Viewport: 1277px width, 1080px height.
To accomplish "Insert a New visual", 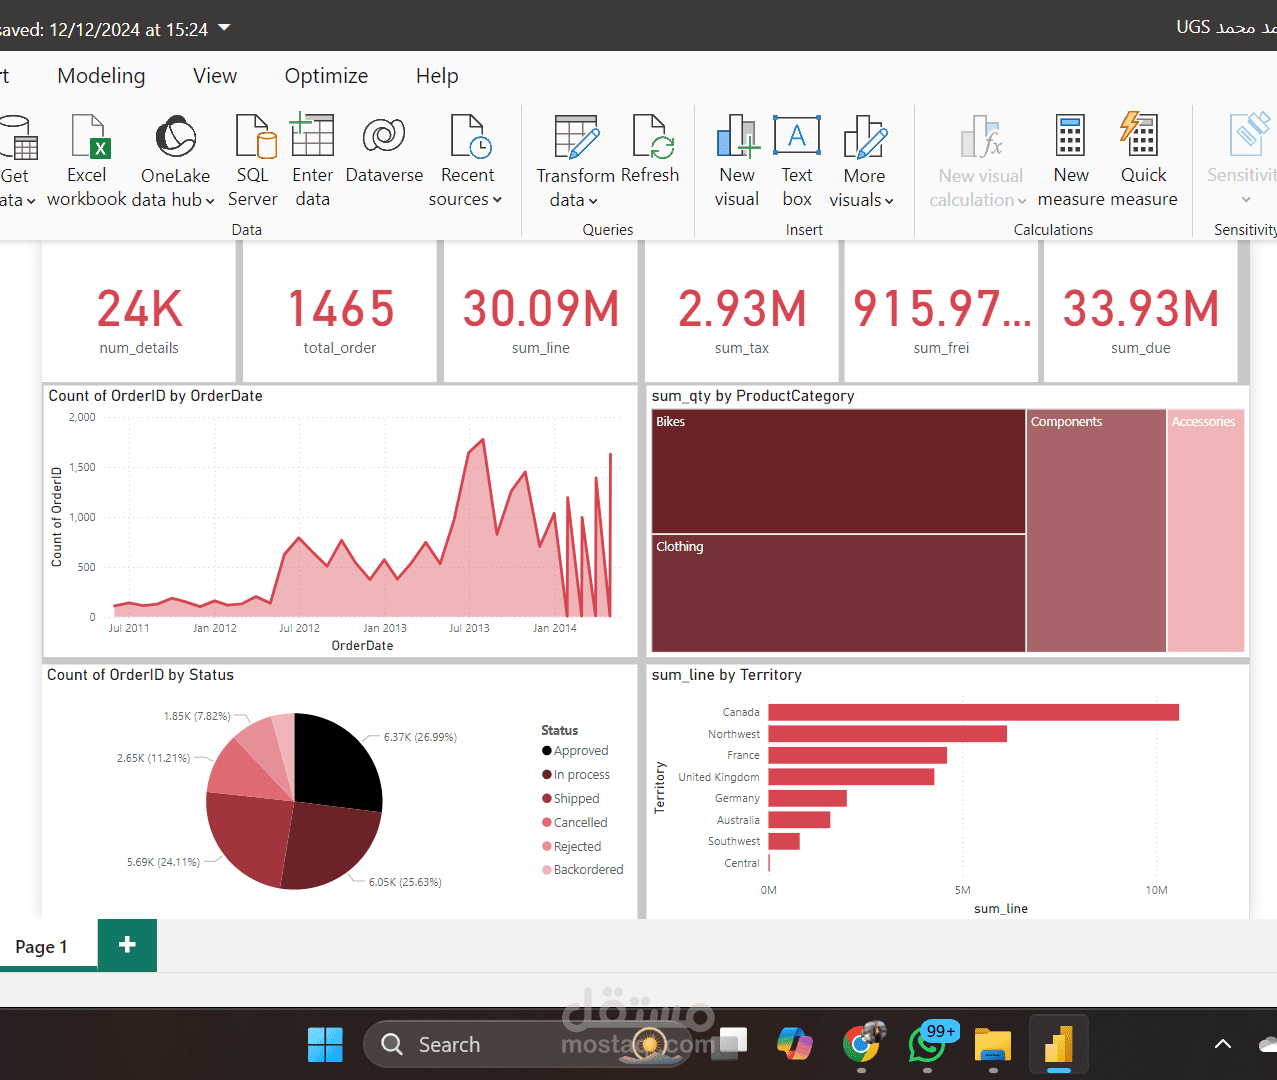I will tap(737, 160).
